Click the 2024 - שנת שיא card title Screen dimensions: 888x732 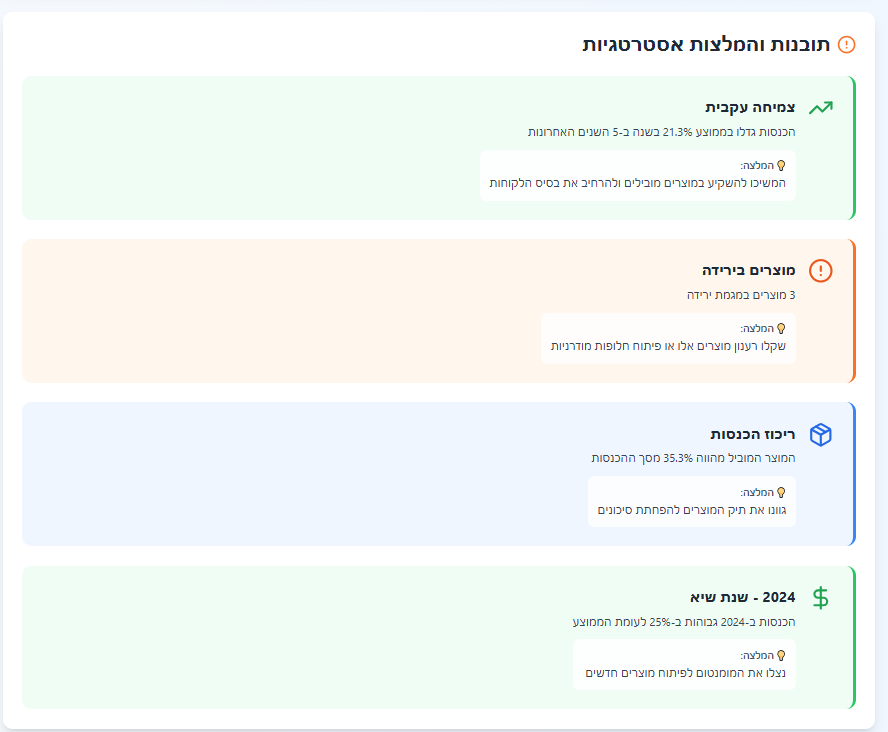pyautogui.click(x=742, y=597)
